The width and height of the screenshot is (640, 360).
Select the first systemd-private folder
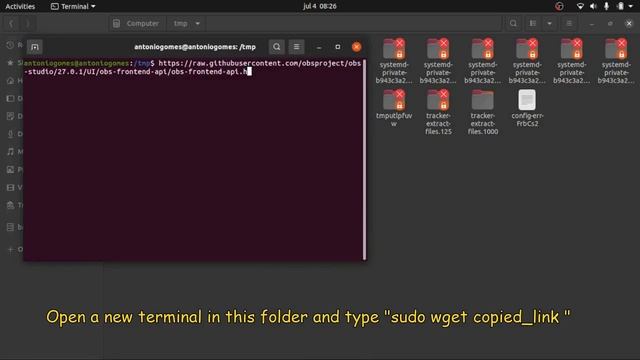pyautogui.click(x=393, y=61)
